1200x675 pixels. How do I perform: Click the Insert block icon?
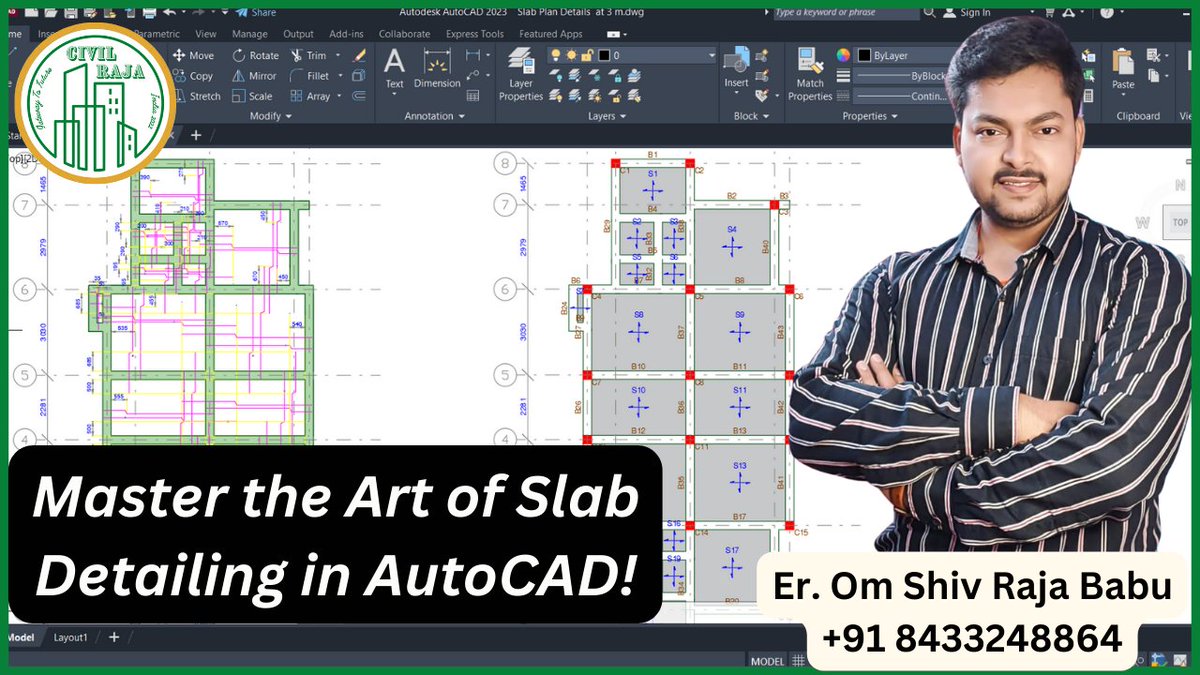(x=737, y=60)
